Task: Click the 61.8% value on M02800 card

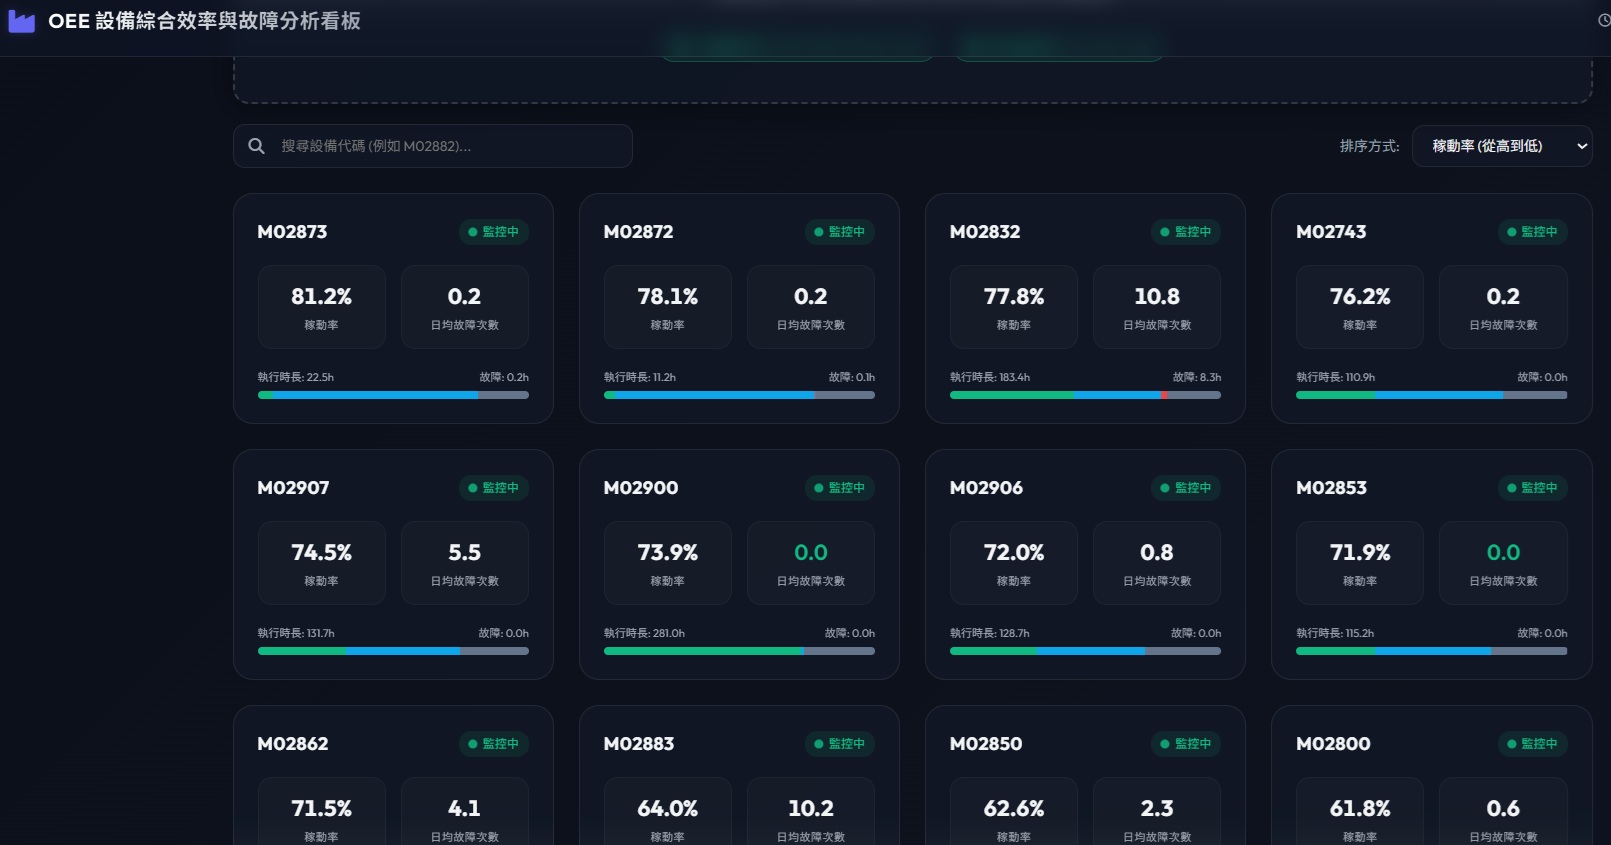Action: [1360, 809]
